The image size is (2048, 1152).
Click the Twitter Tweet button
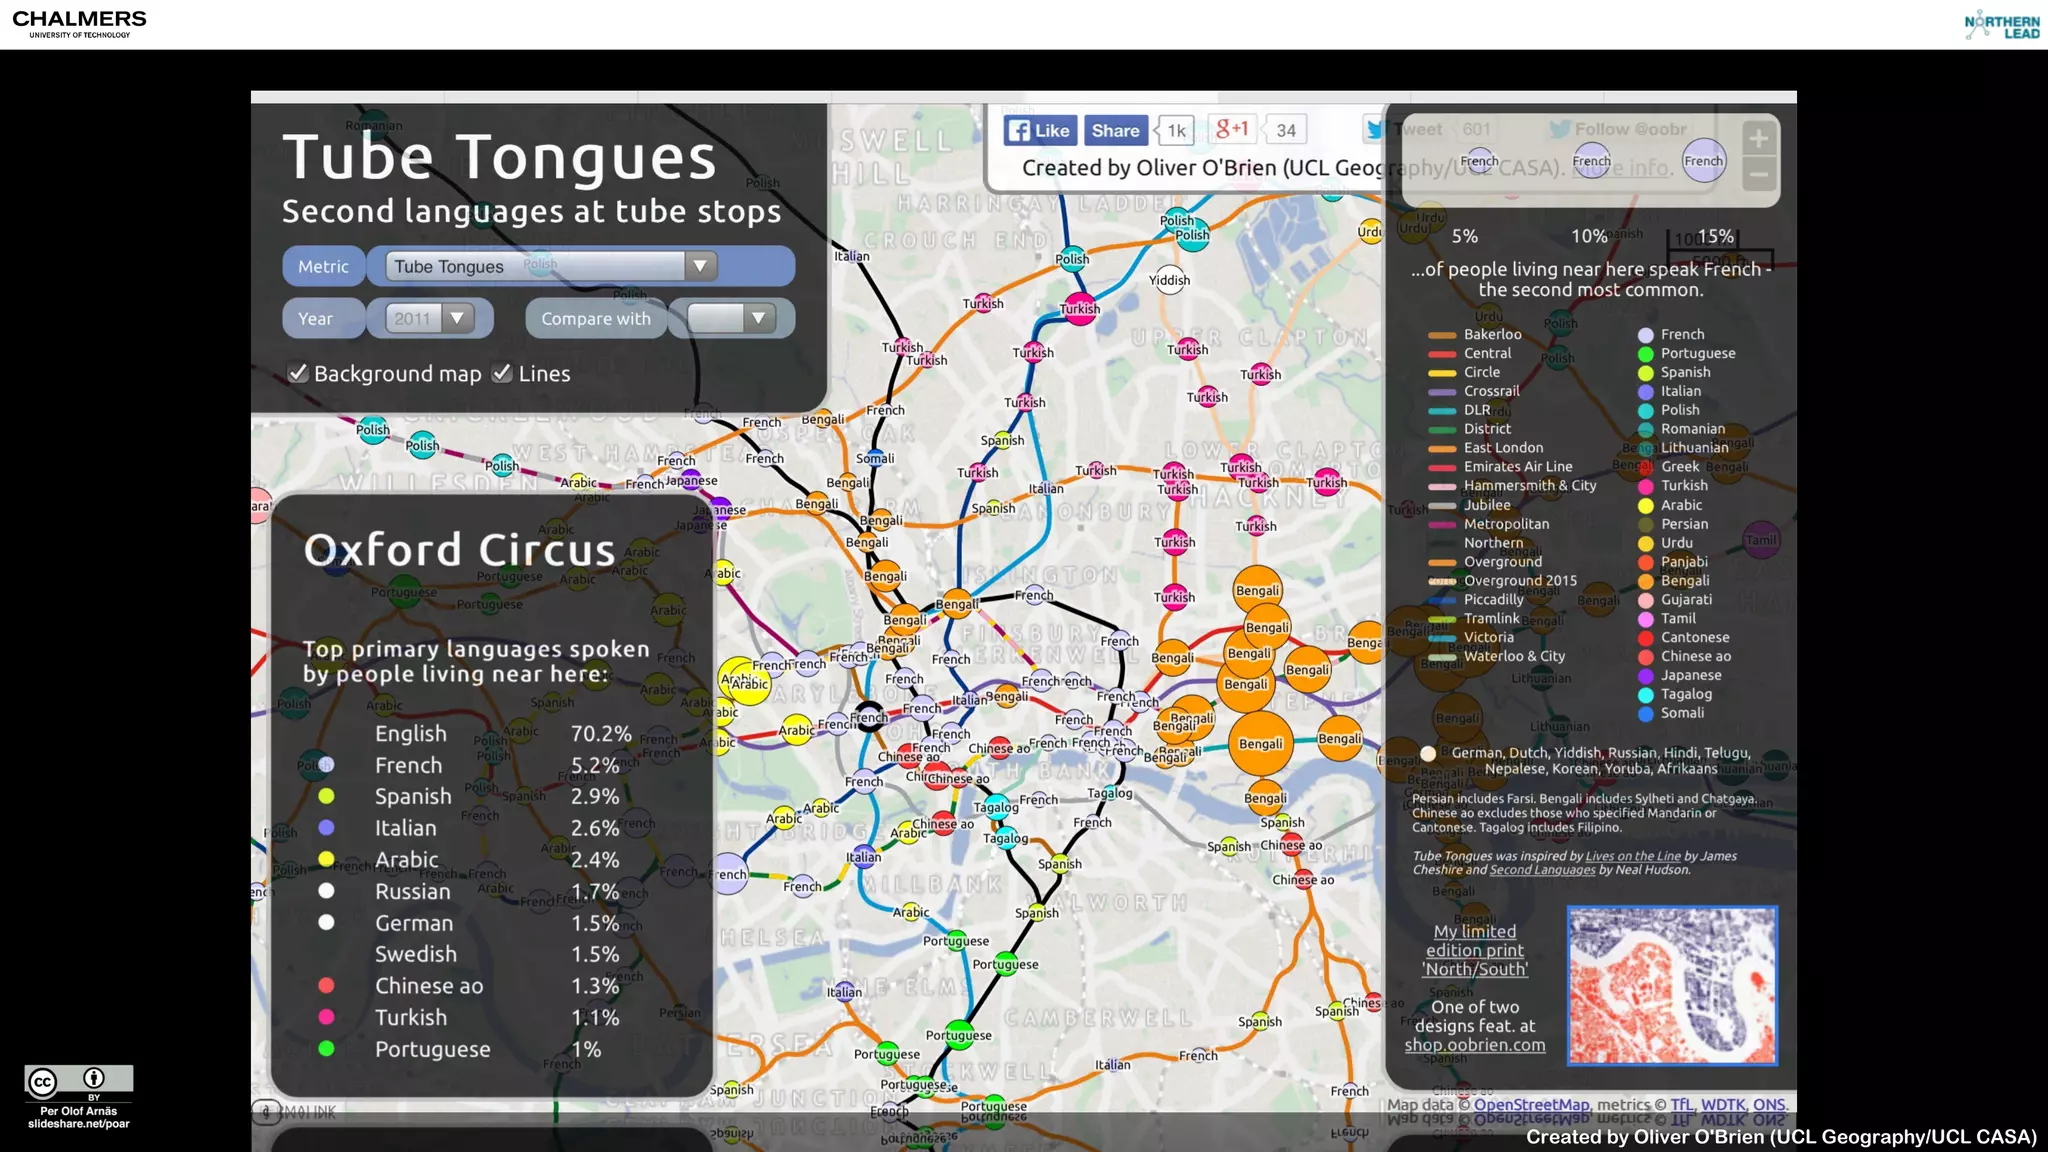tap(1406, 129)
